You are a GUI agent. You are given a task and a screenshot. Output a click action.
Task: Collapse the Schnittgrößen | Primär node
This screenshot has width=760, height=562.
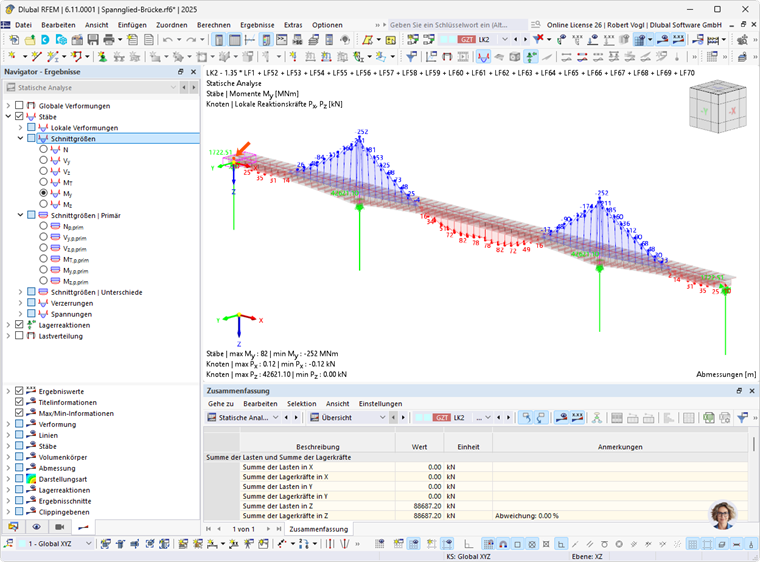pos(20,215)
